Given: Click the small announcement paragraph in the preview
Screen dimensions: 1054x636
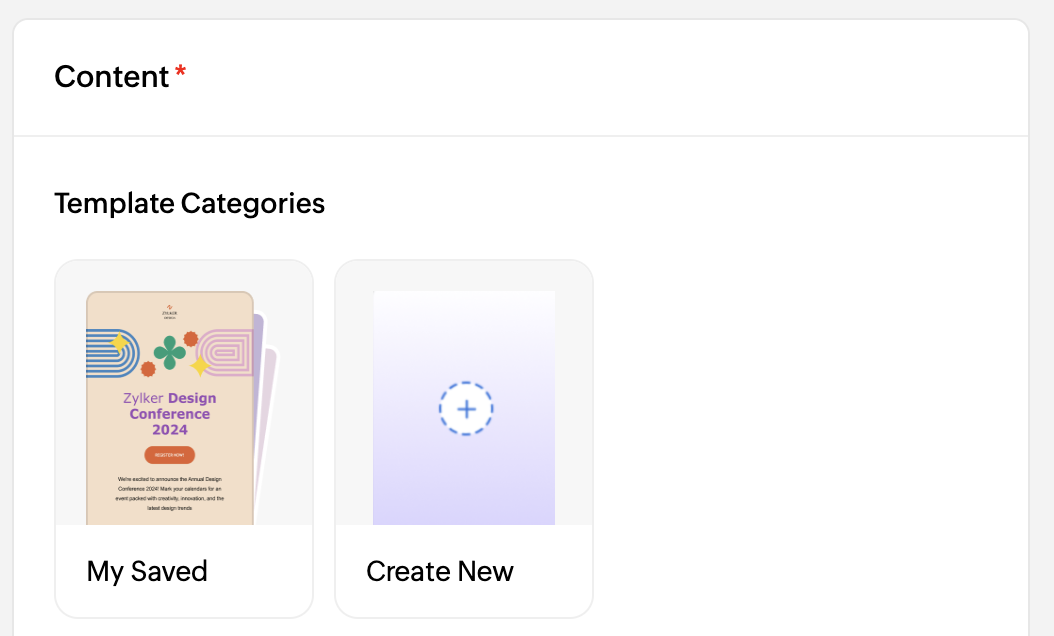Looking at the screenshot, I should [x=169, y=494].
